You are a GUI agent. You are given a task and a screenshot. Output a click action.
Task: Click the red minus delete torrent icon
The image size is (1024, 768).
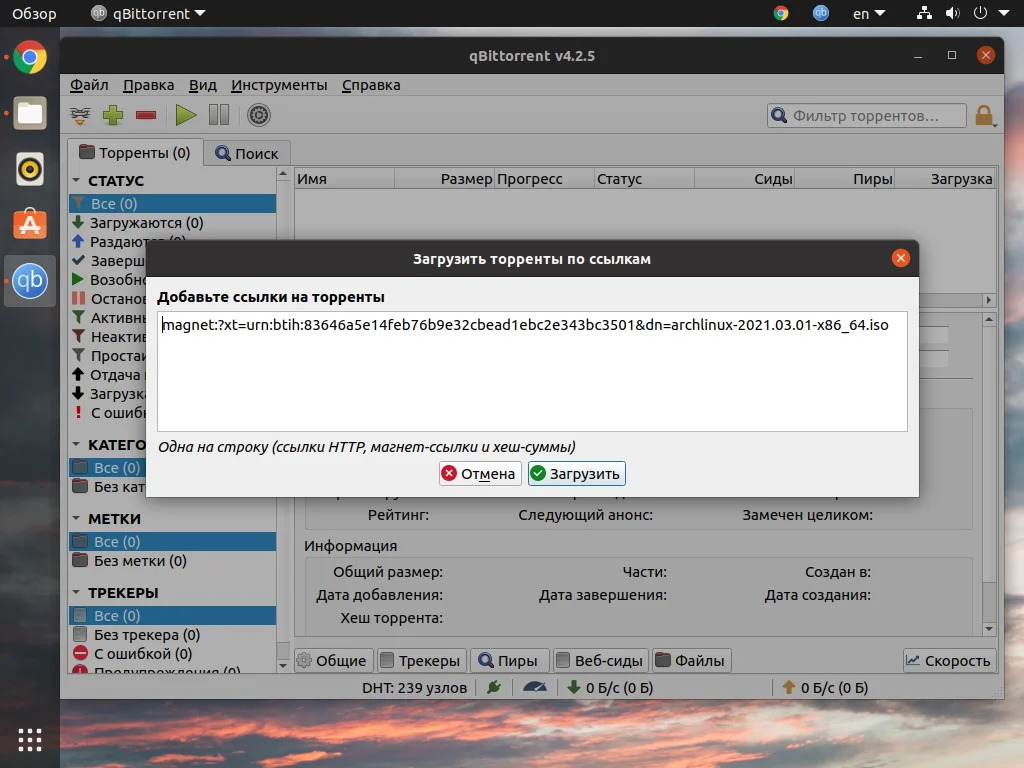tap(146, 115)
